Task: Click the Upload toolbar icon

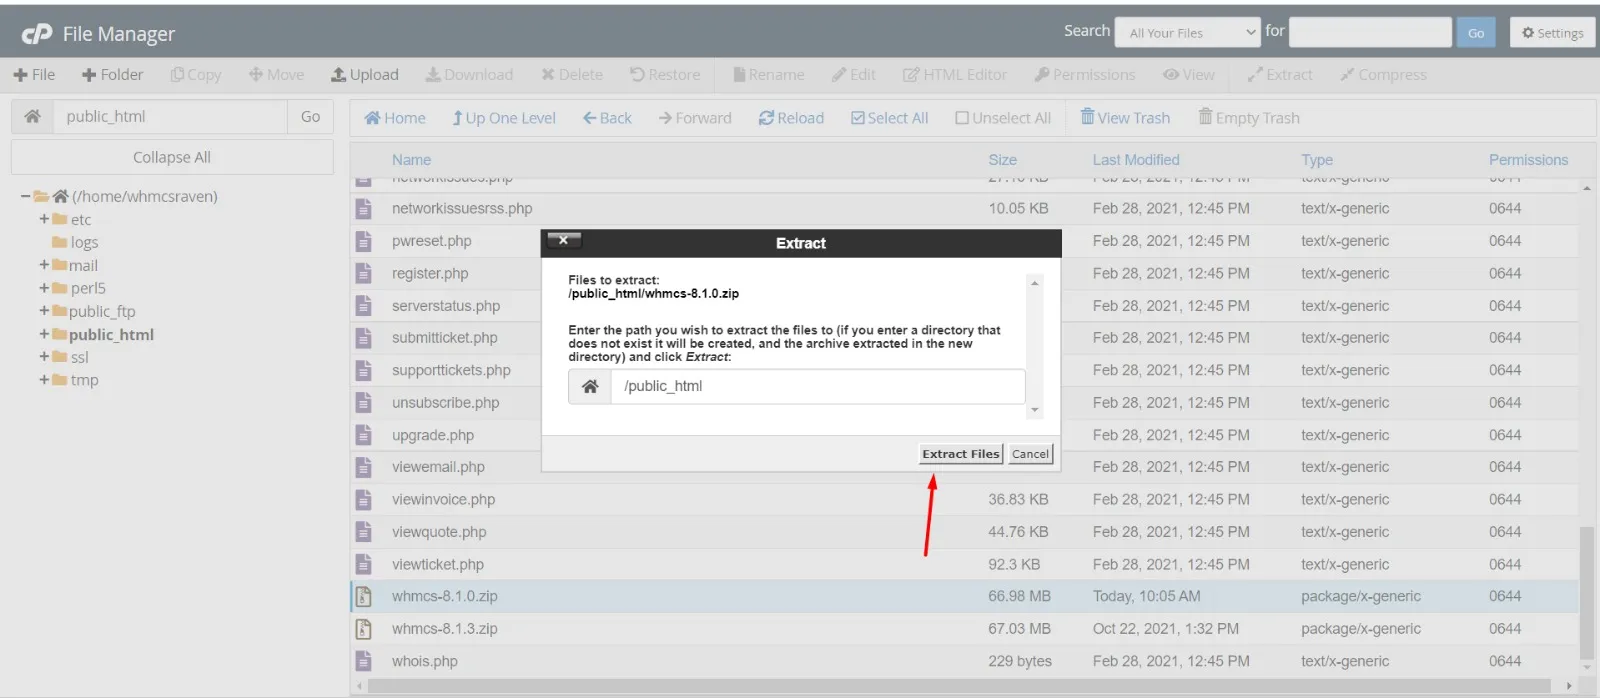Action: point(339,75)
